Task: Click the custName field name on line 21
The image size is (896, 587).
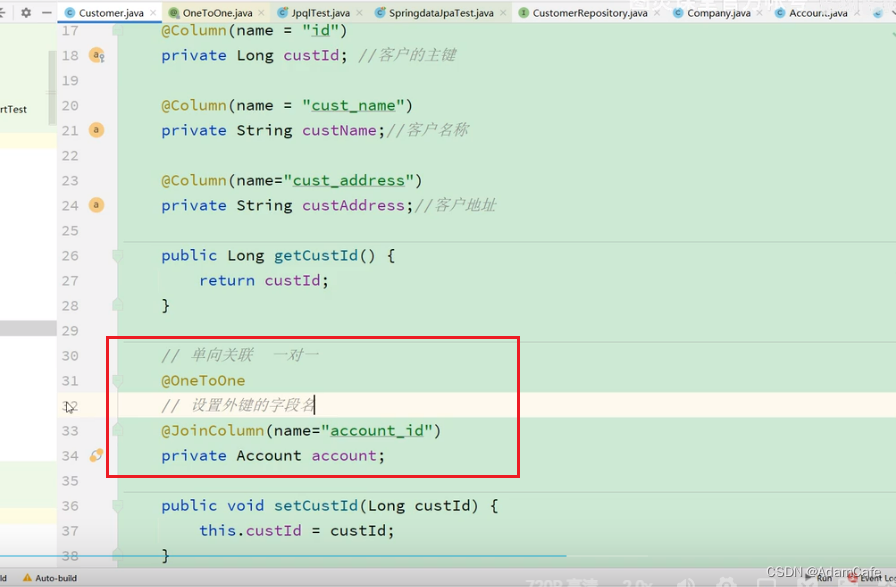Action: click(x=339, y=131)
